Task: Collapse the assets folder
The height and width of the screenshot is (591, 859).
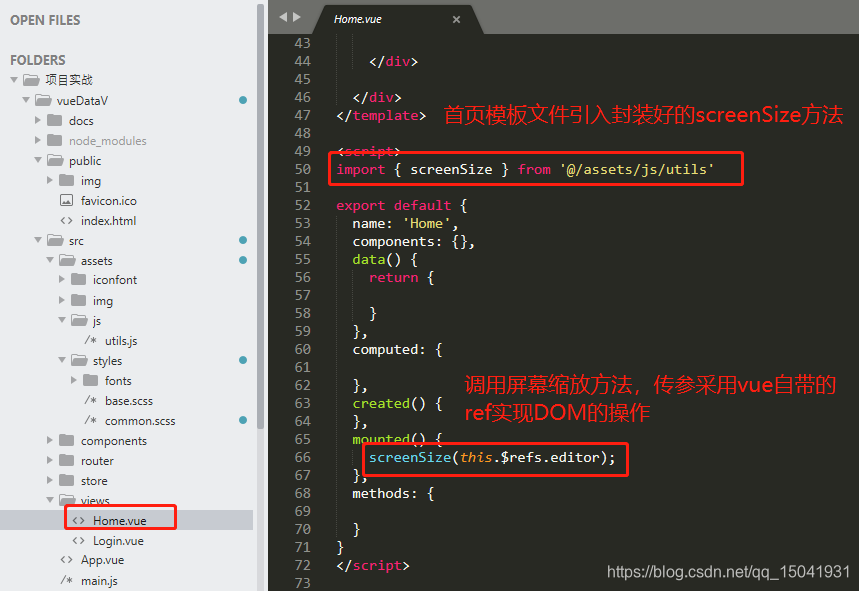Action: point(50,260)
